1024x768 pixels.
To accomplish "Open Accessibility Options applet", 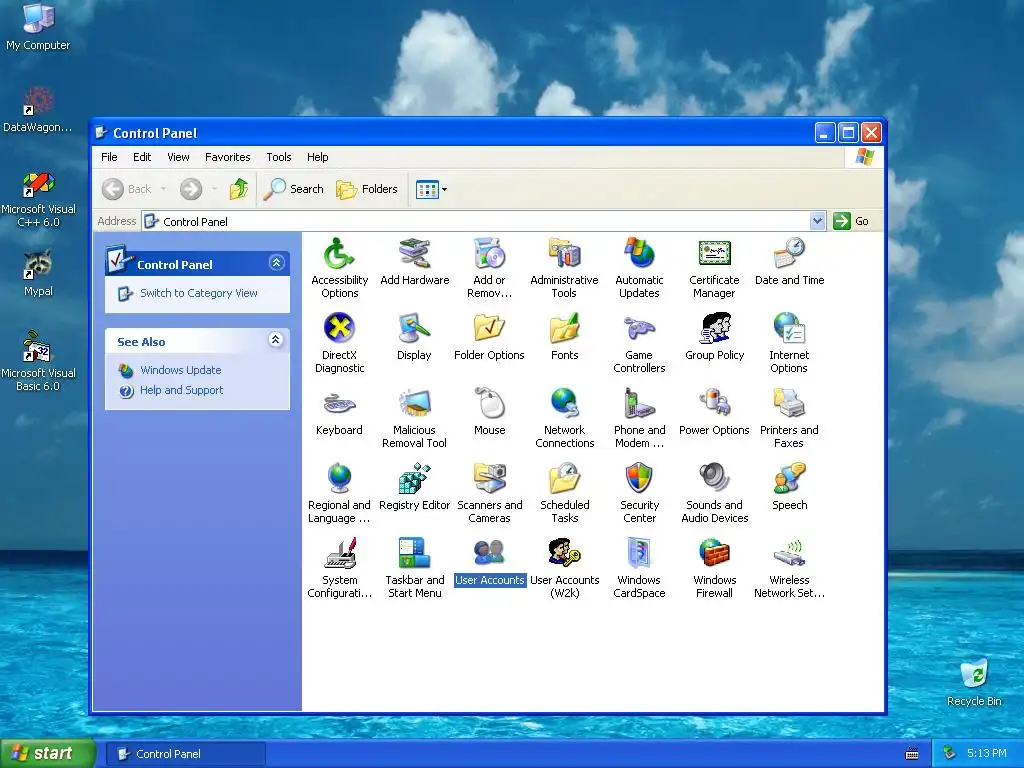I will tap(340, 254).
